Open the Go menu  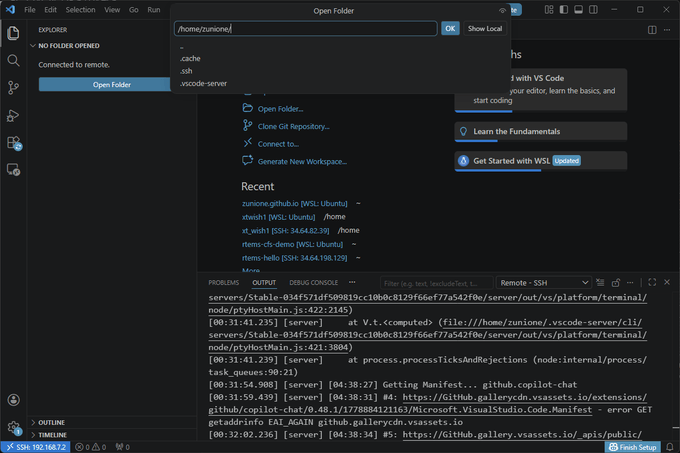point(134,10)
